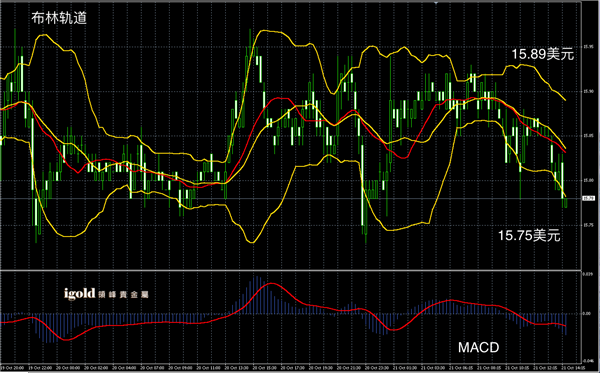Viewport: 600px width, 373px height.
Task: Click the MACD indicator label
Action: pyautogui.click(x=479, y=348)
